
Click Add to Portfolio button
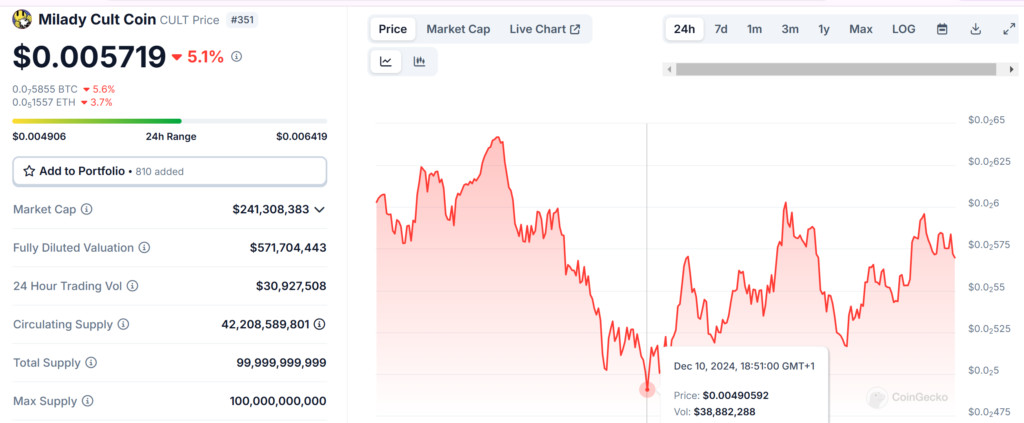169,171
